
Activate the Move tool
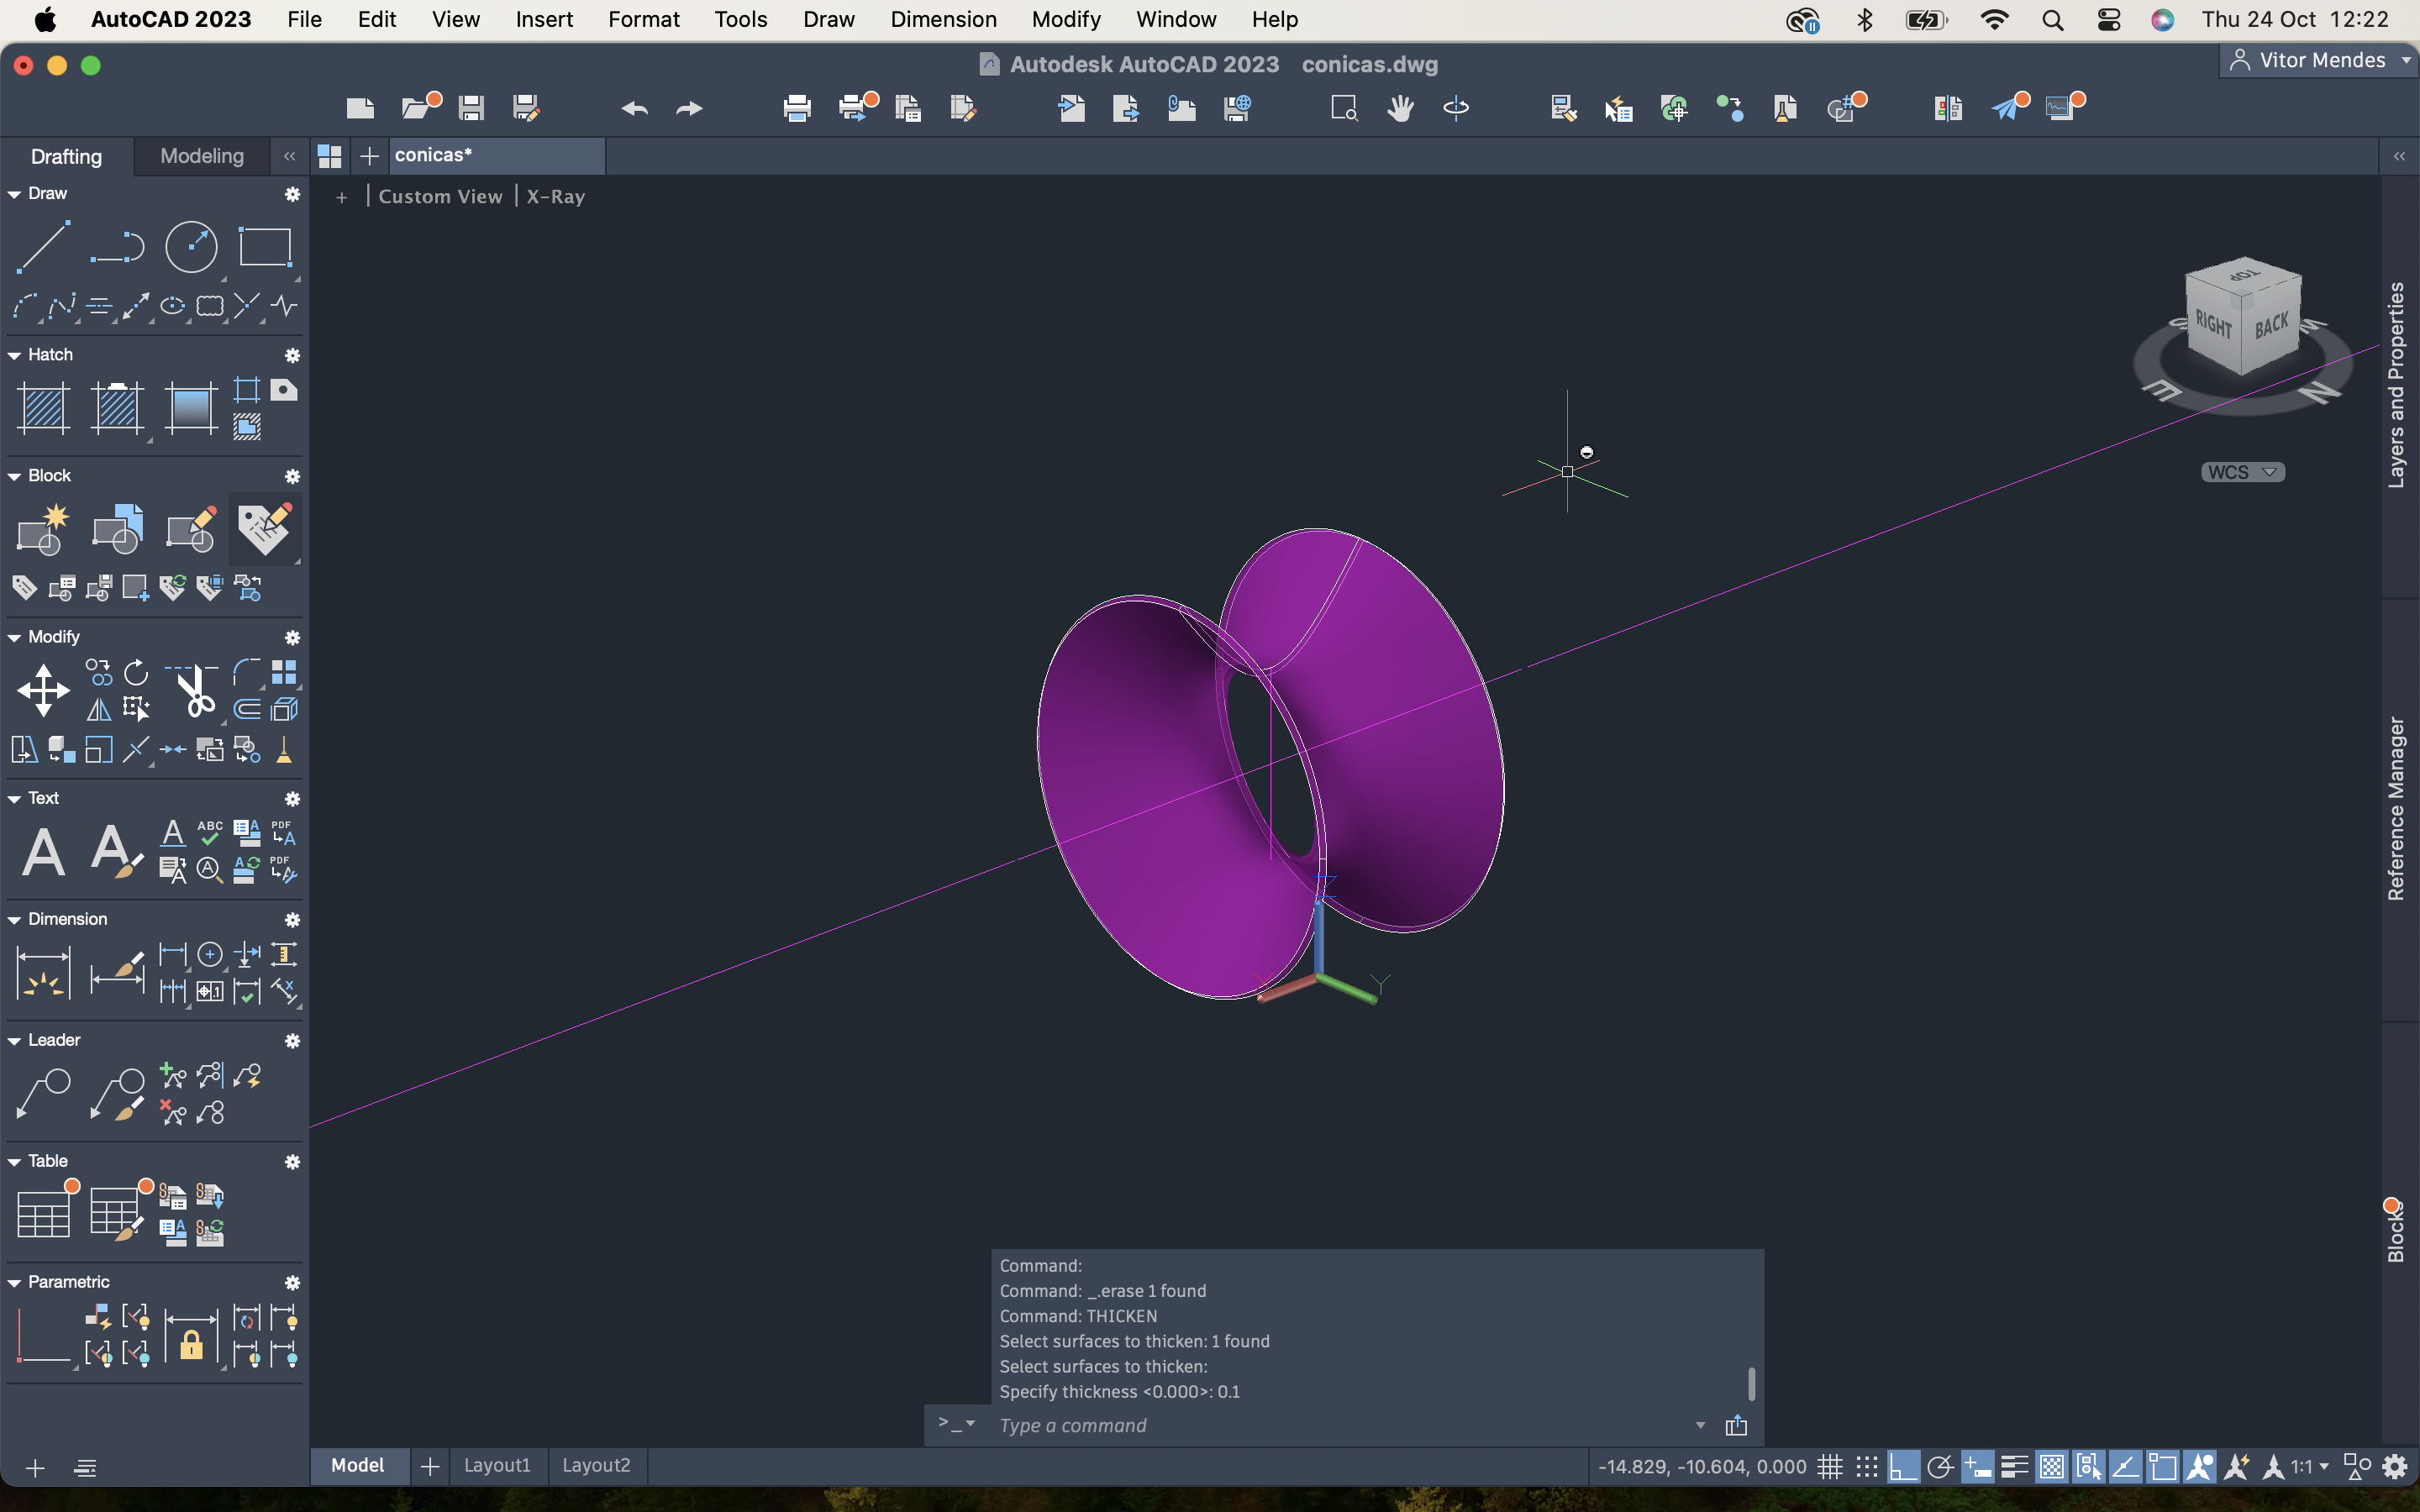click(44, 690)
